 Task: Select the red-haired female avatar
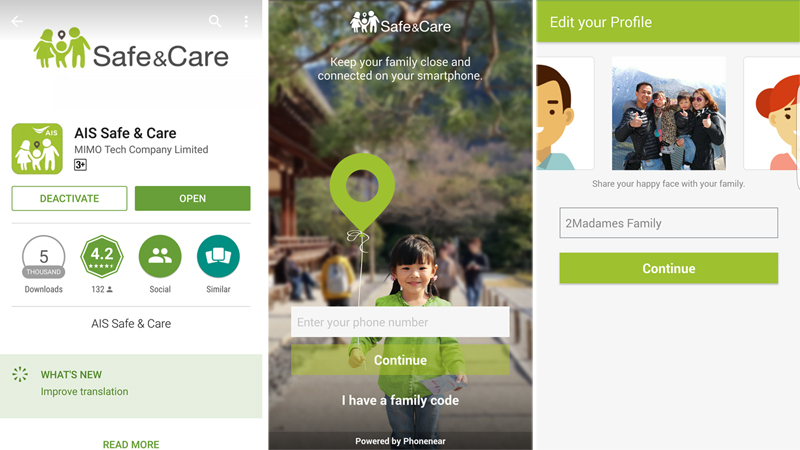pyautogui.click(x=771, y=113)
